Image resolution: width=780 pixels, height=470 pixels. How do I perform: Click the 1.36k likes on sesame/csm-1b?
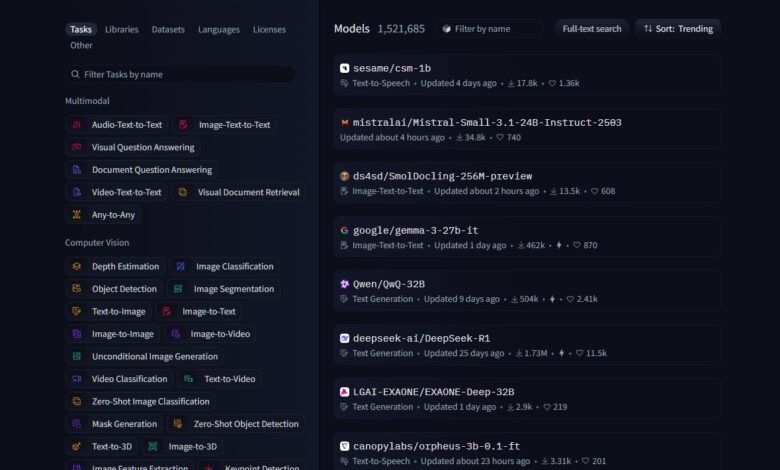[x=564, y=83]
